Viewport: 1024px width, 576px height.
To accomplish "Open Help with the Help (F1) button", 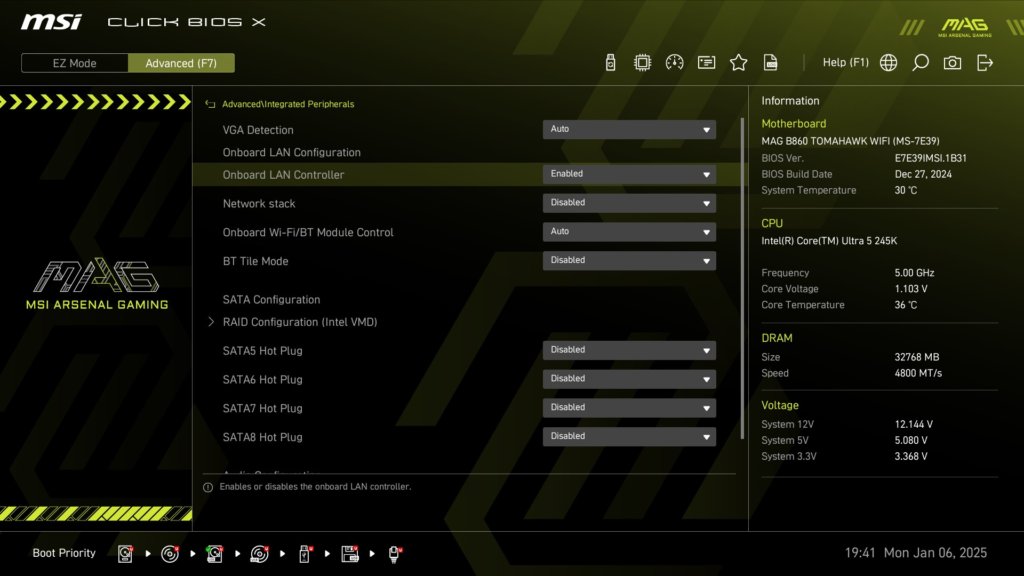I will tap(845, 62).
